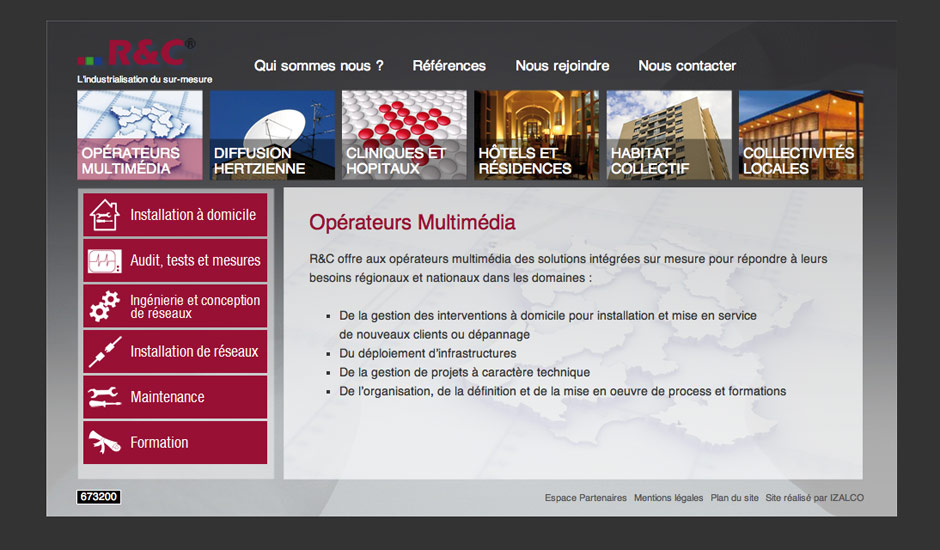Open the Collectivités Locales tile

pyautogui.click(x=800, y=135)
